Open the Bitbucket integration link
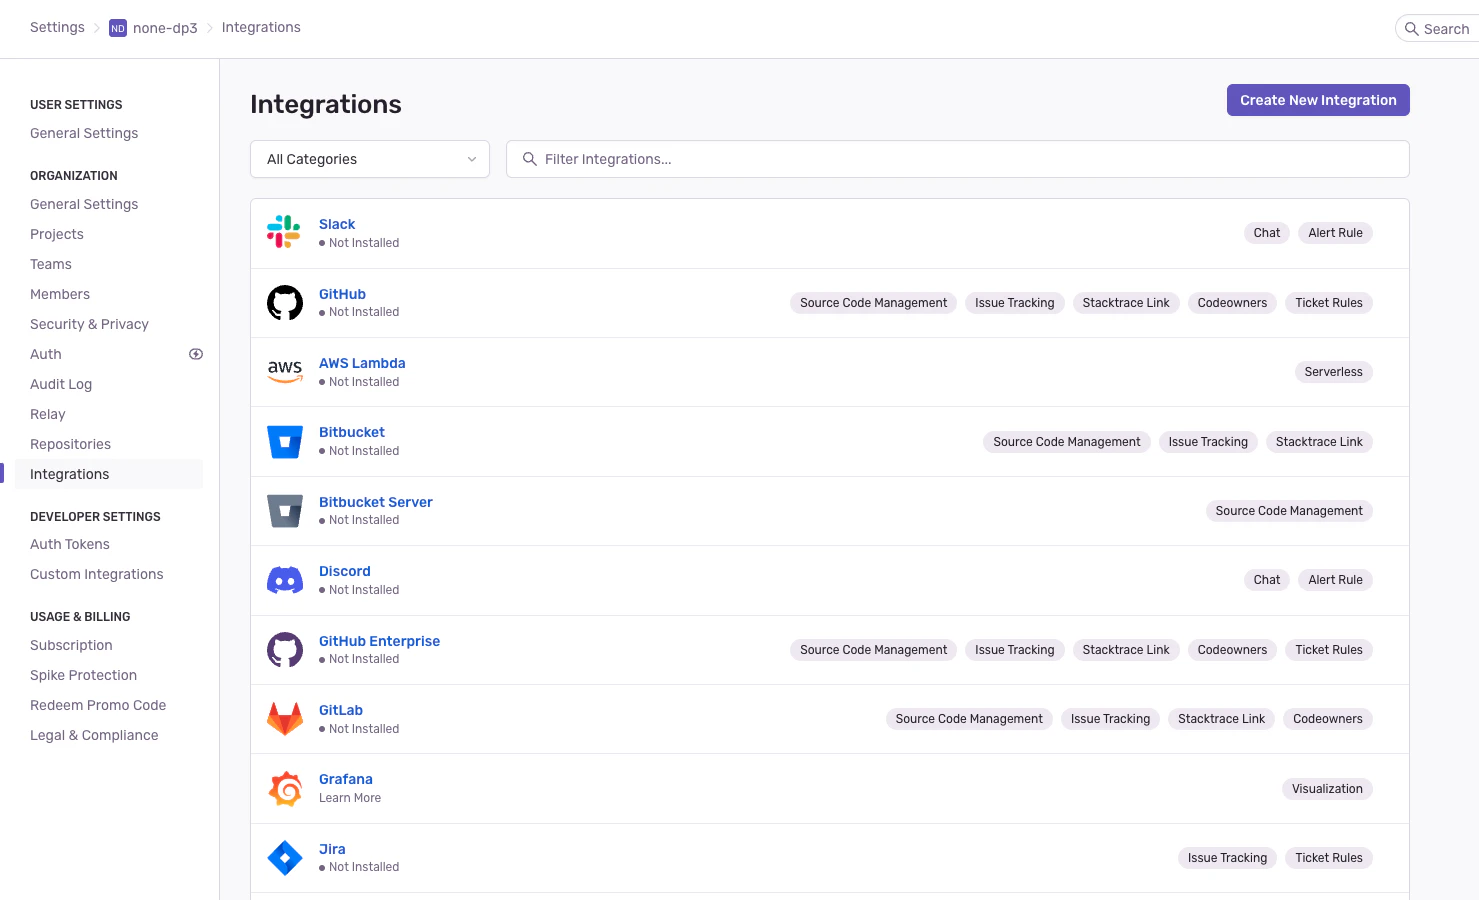 click(x=352, y=432)
